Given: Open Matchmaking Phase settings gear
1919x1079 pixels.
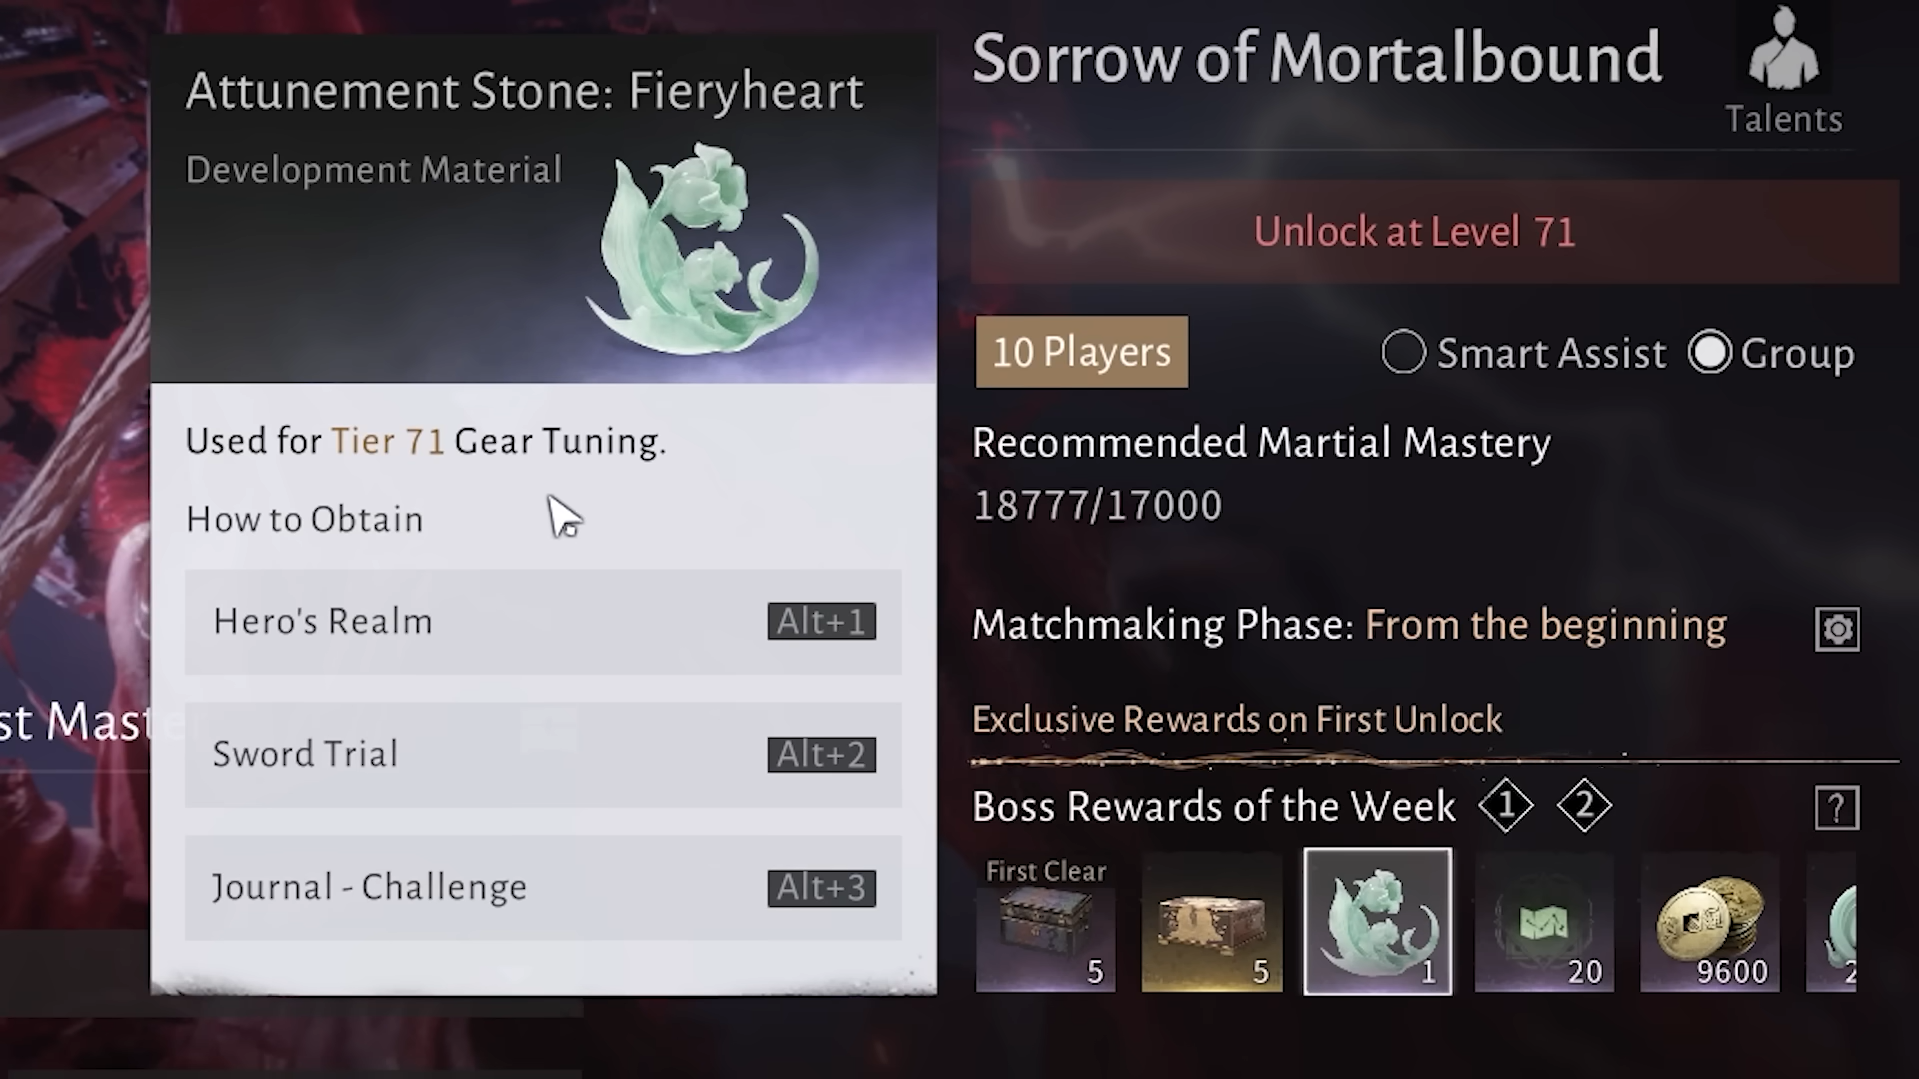Looking at the screenshot, I should [1837, 629].
